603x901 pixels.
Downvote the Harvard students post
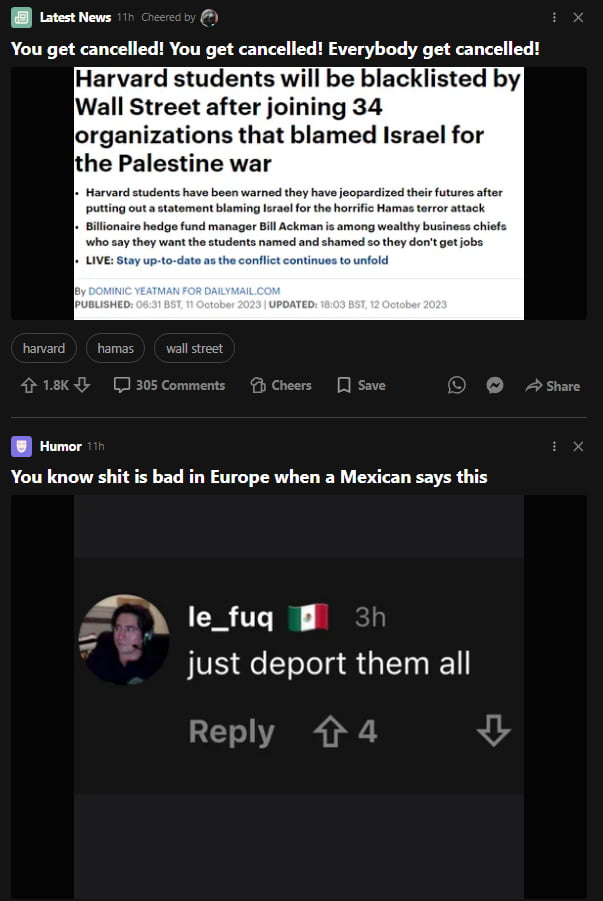pyautogui.click(x=82, y=385)
